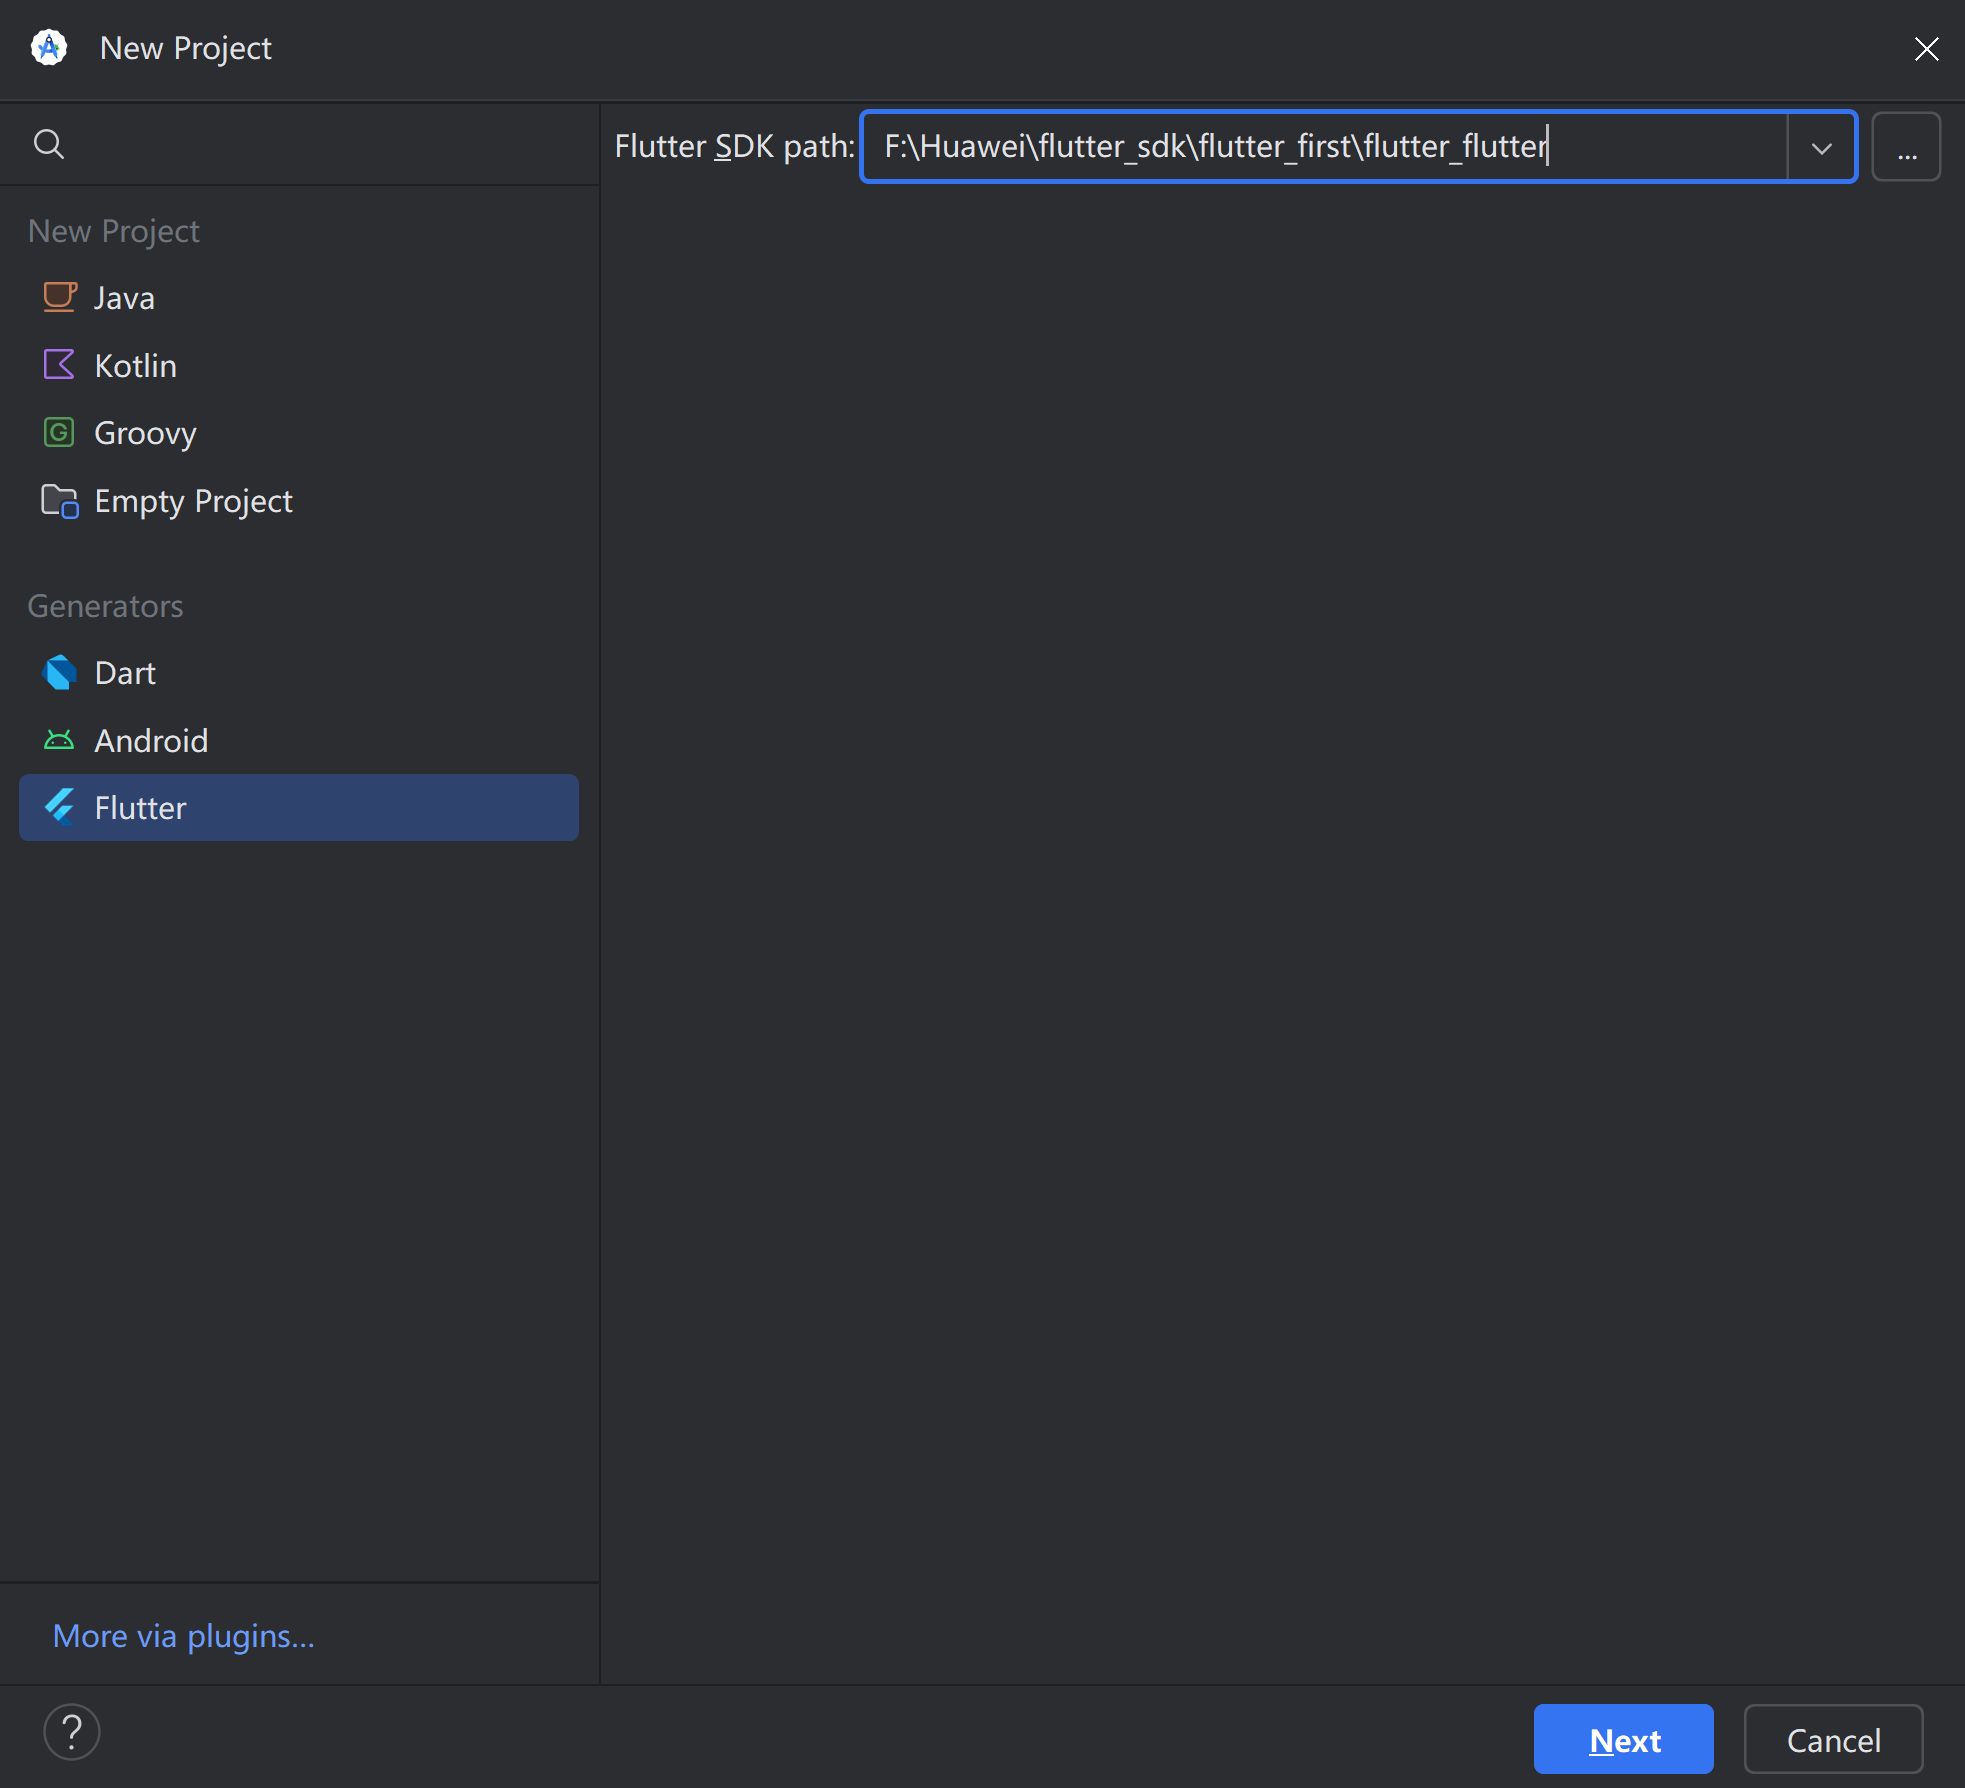The image size is (1965, 1788).
Task: Click the Groovy G icon
Action: (59, 432)
